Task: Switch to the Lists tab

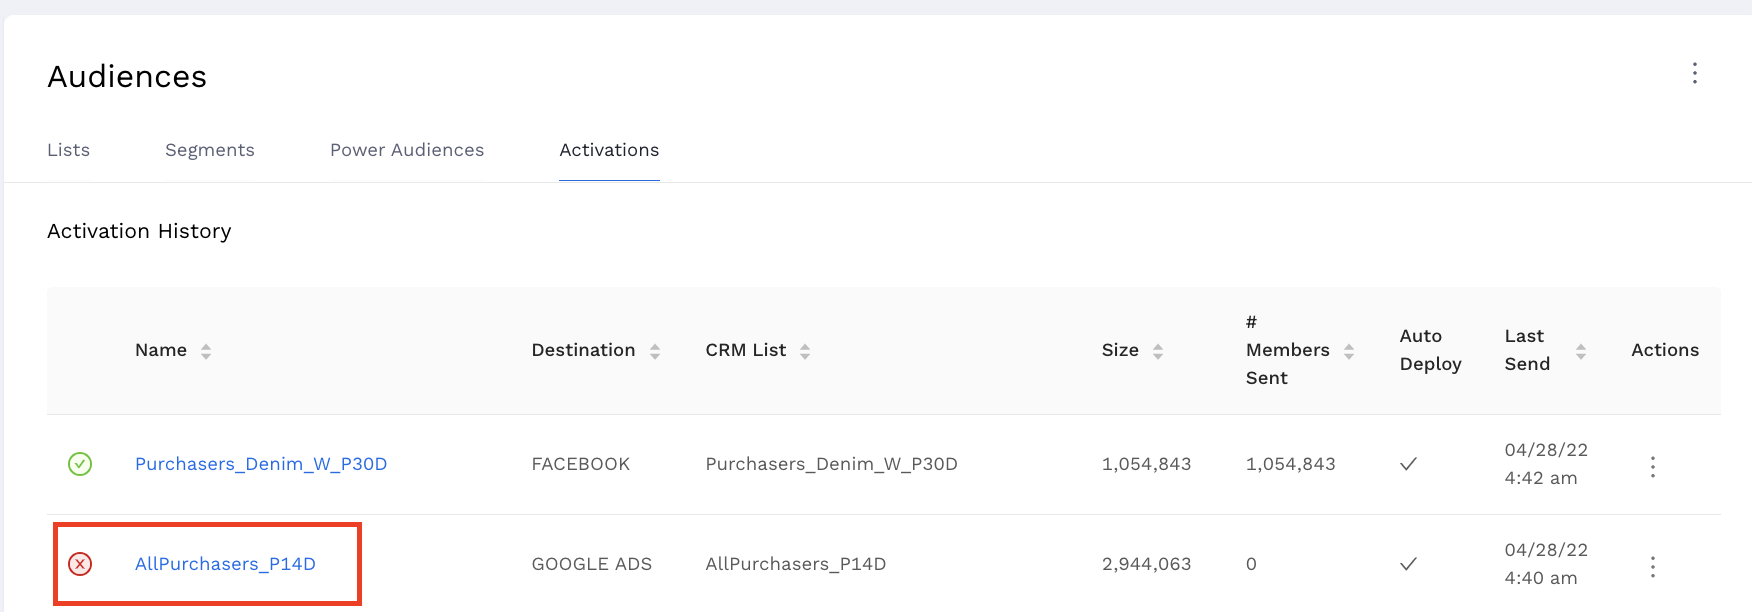Action: (x=69, y=150)
